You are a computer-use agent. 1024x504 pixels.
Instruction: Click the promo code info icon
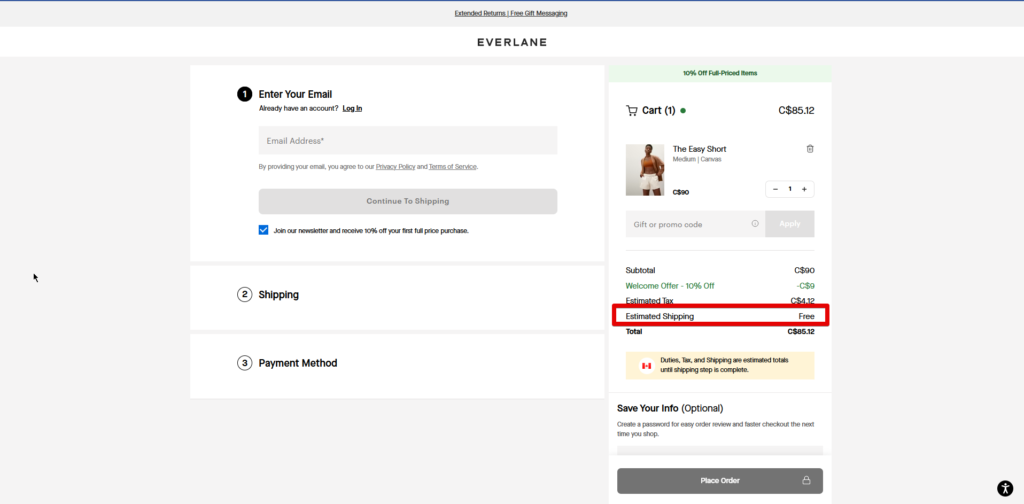click(755, 224)
